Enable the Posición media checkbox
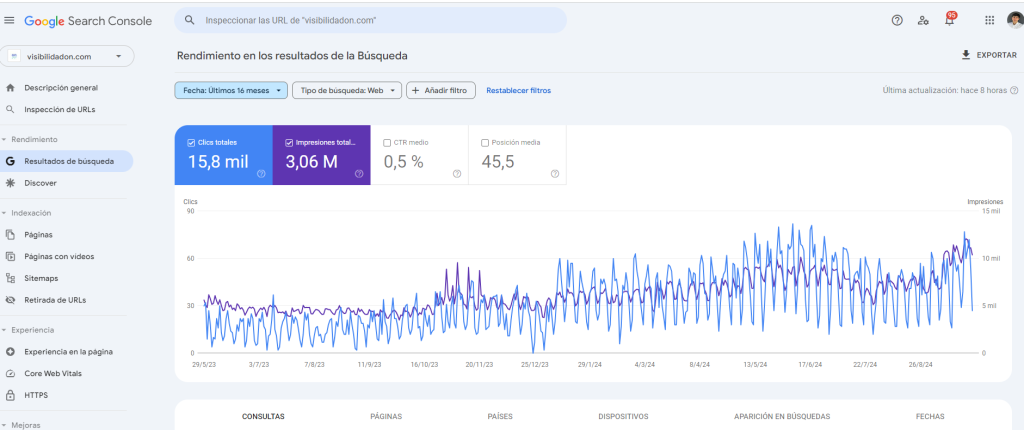Image resolution: width=1024 pixels, height=430 pixels. tap(486, 142)
